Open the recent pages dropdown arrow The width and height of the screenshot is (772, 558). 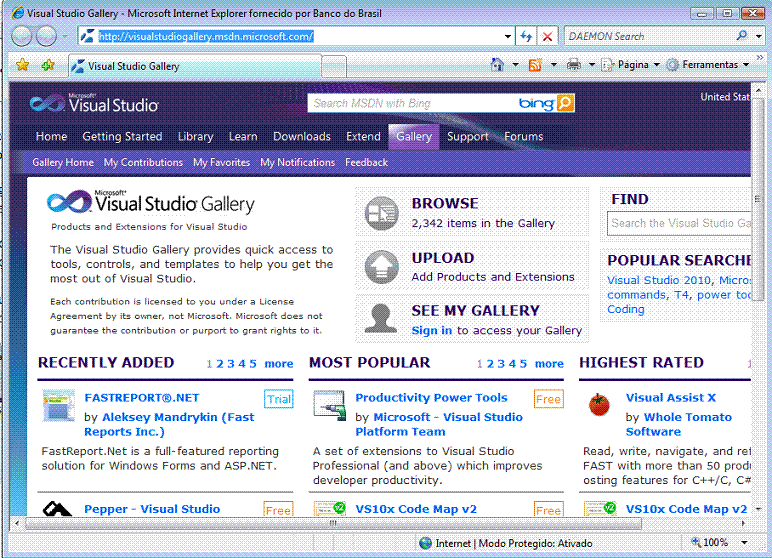64,36
